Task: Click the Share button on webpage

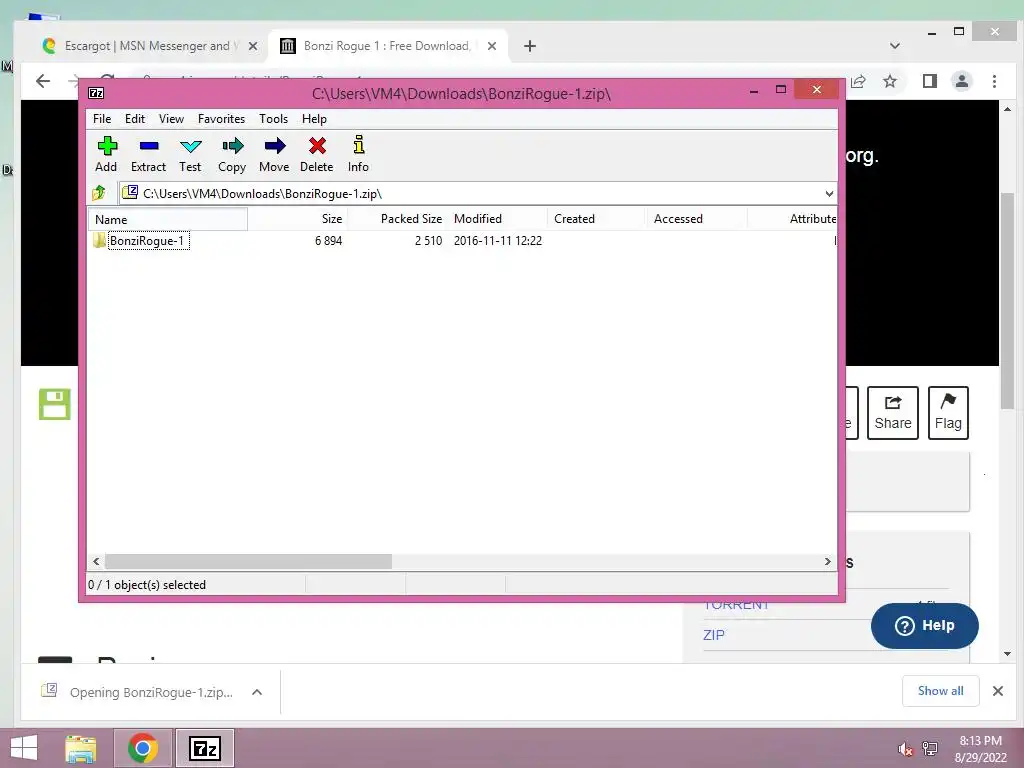Action: [x=893, y=413]
